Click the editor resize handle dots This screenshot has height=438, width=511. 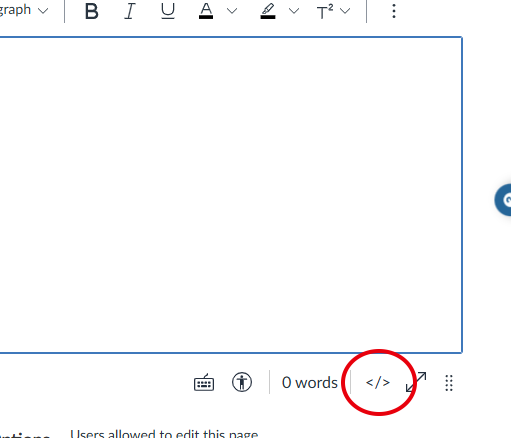pos(449,383)
